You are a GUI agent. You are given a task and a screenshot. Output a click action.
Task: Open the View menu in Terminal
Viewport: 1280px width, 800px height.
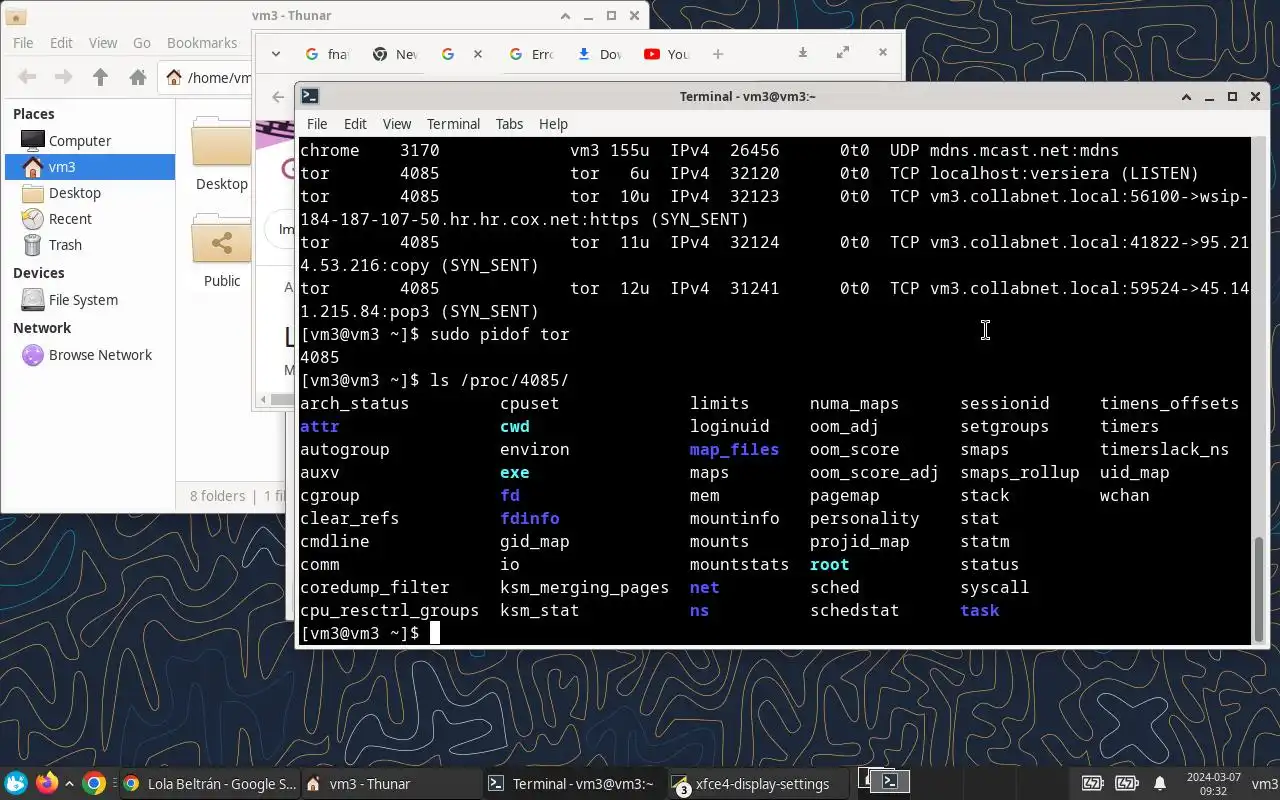(397, 124)
